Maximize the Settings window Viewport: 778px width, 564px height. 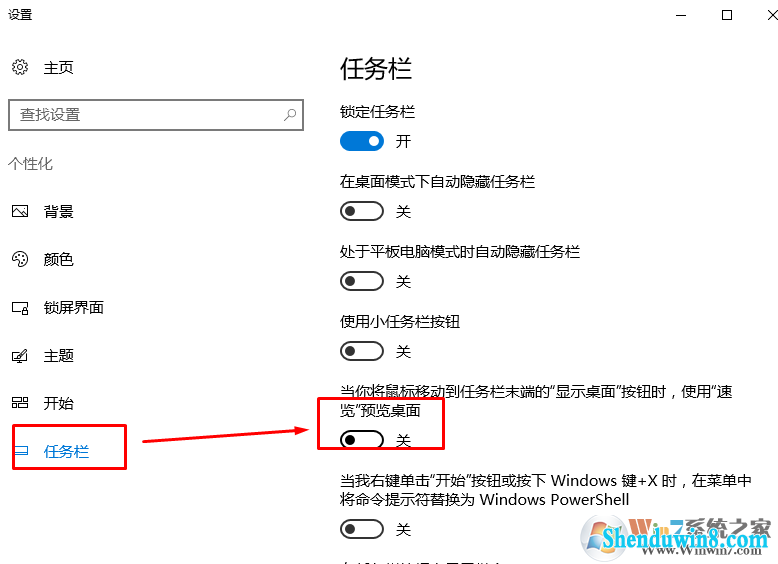[x=727, y=15]
